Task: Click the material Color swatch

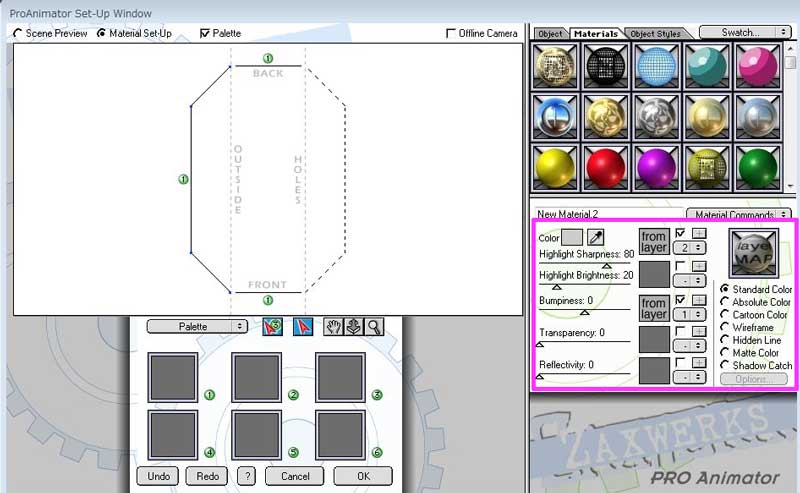Action: pos(572,237)
